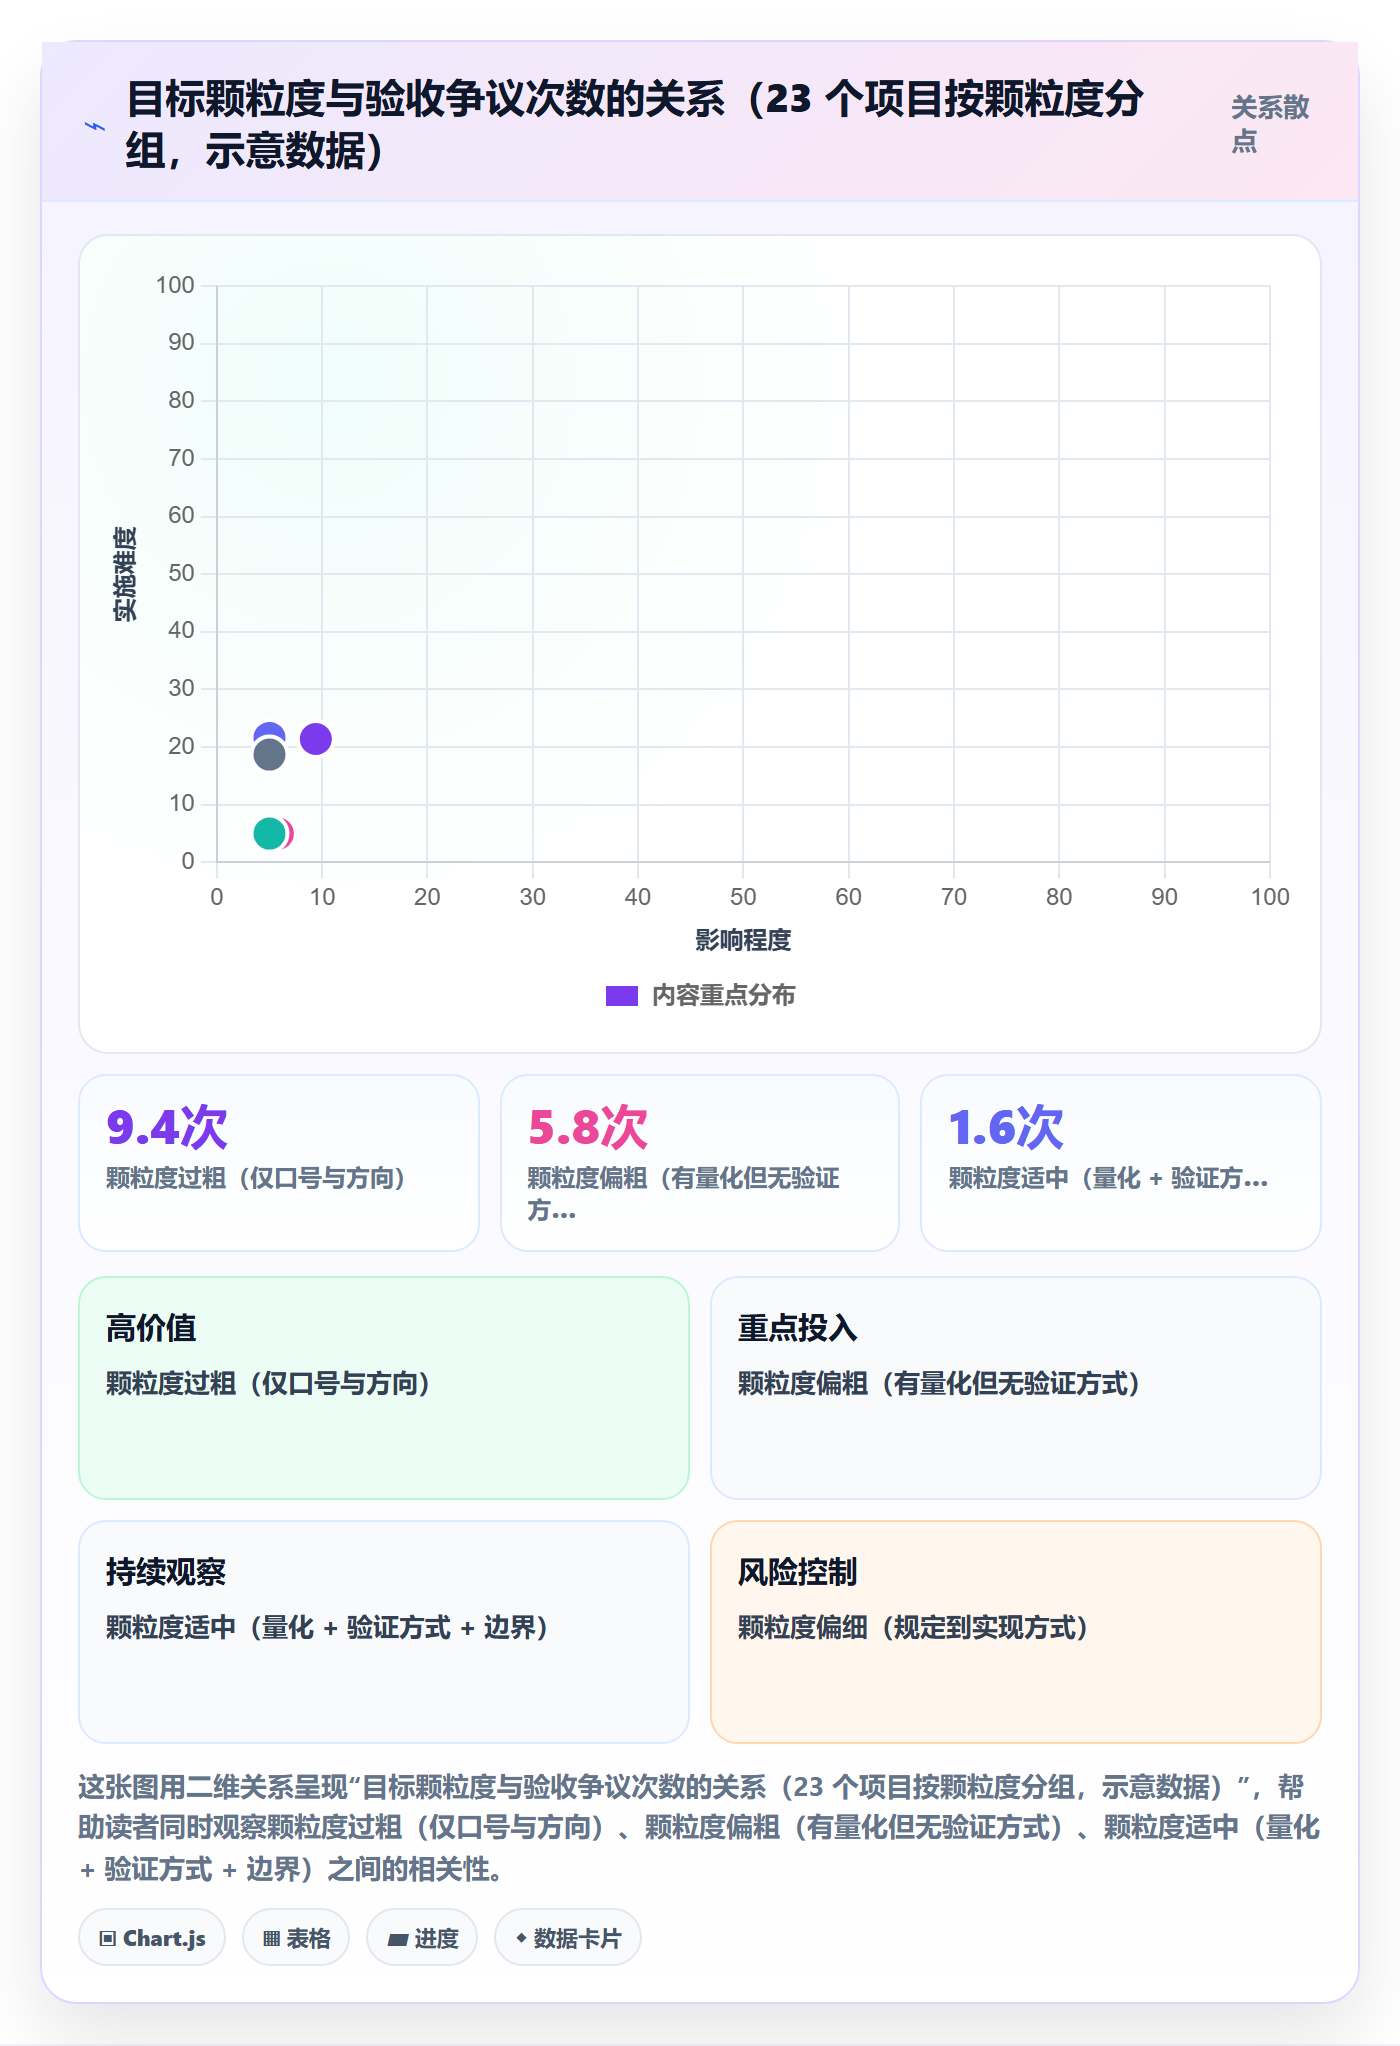Click the 进度 tag chip
Viewport: 1400px width, 2046px height.
(422, 1938)
